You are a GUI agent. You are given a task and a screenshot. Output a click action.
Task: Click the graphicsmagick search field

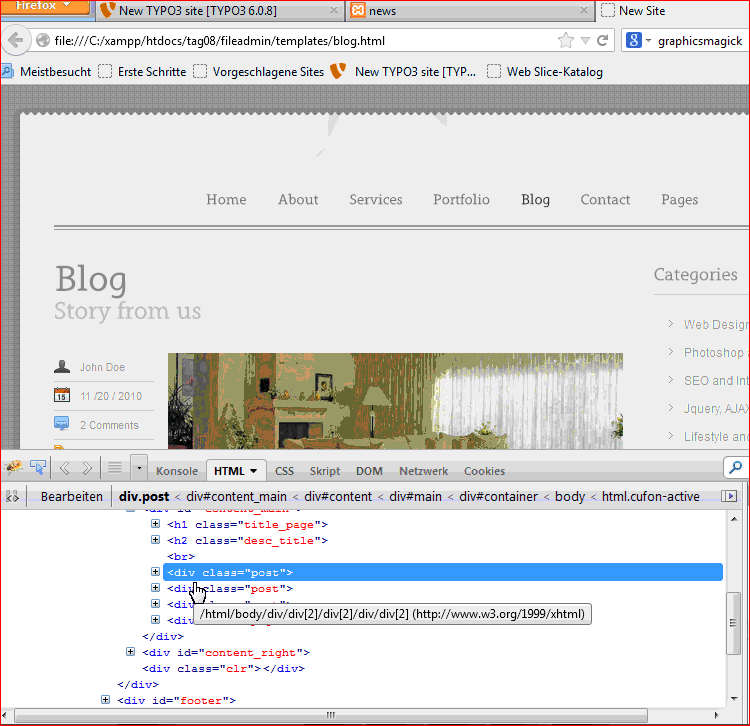pyautogui.click(x=700, y=41)
